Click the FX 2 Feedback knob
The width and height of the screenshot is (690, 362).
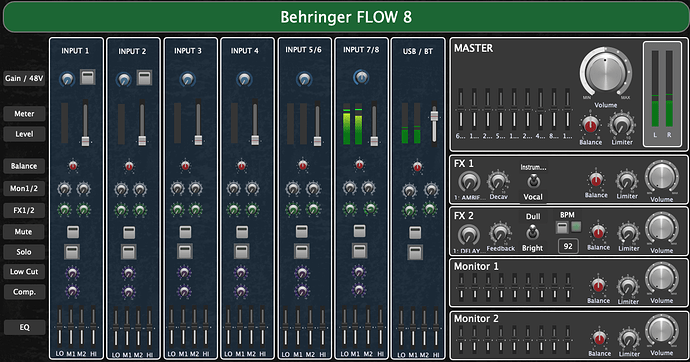click(500, 233)
